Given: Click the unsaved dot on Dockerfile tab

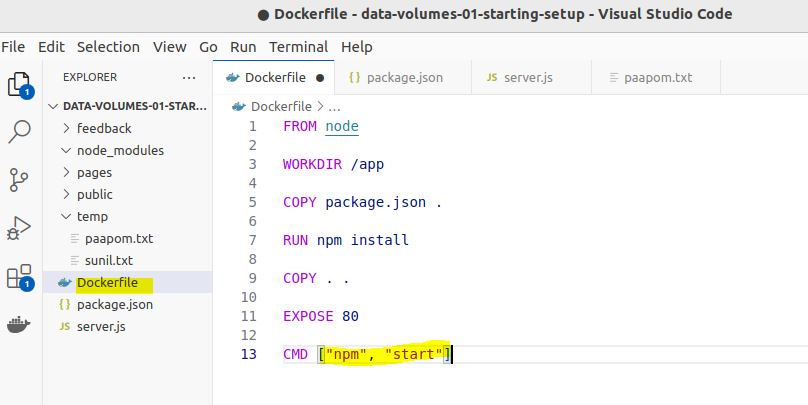Looking at the screenshot, I should 320,77.
